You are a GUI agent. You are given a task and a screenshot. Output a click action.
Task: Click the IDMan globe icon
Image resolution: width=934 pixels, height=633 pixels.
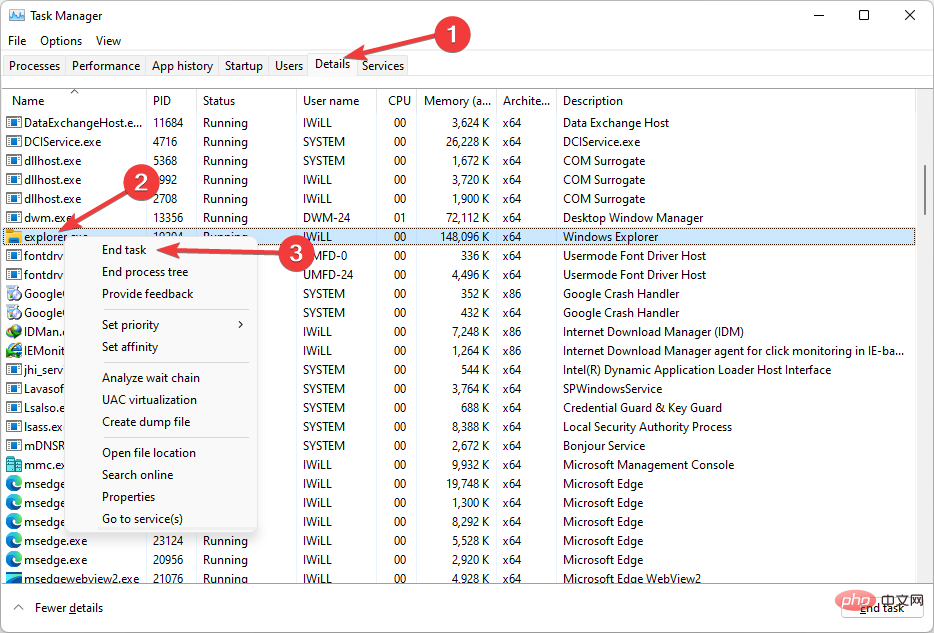pos(14,332)
